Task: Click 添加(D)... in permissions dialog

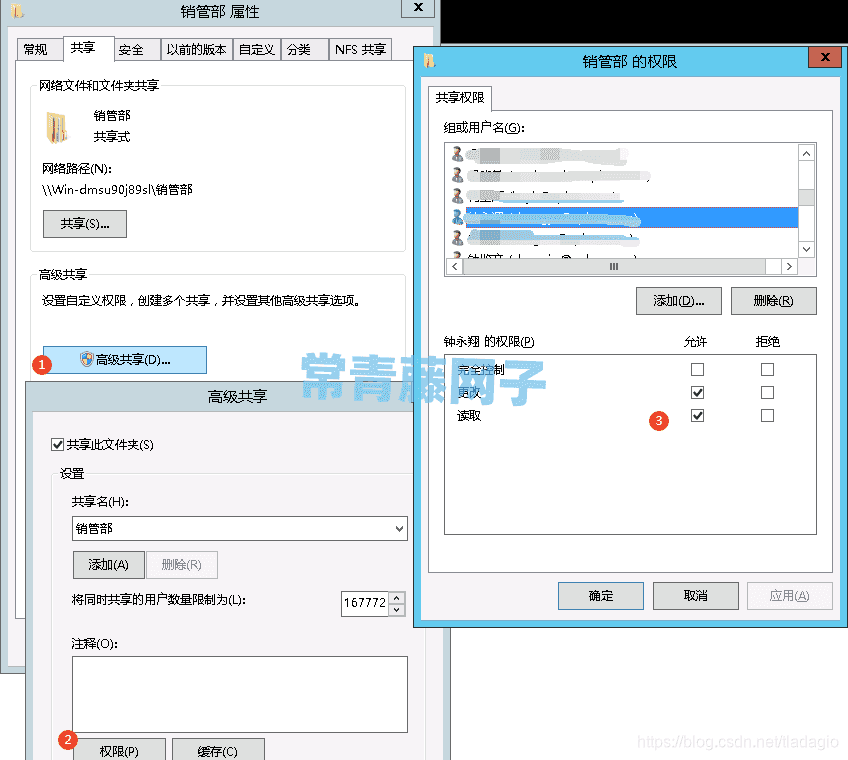Action: pos(679,301)
